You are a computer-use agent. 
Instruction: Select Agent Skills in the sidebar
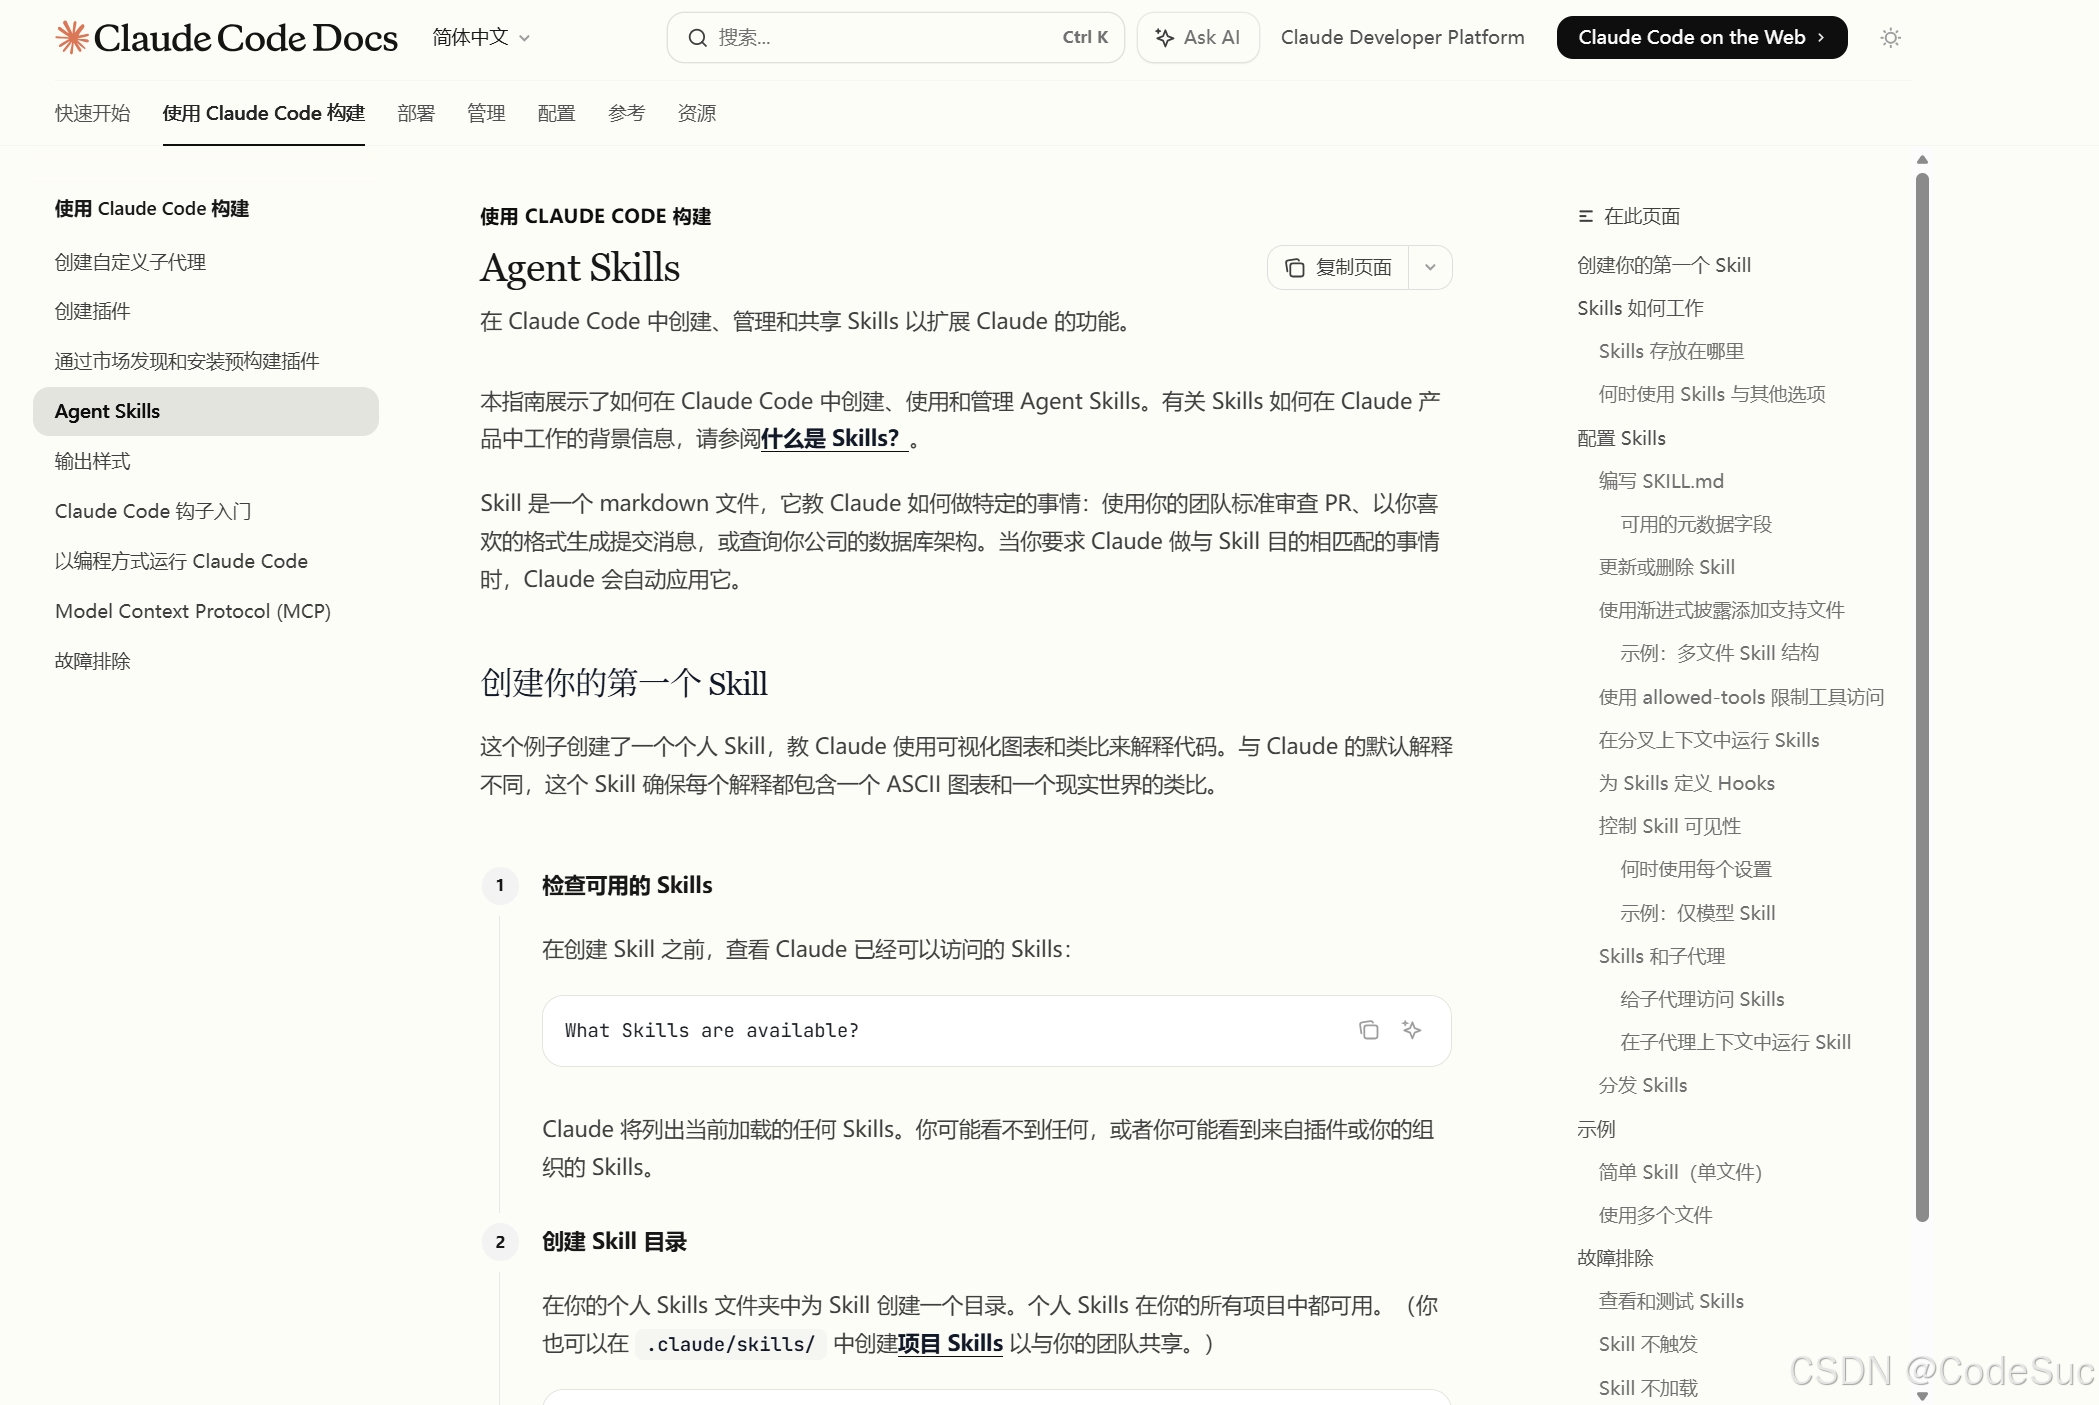pyautogui.click(x=106, y=411)
